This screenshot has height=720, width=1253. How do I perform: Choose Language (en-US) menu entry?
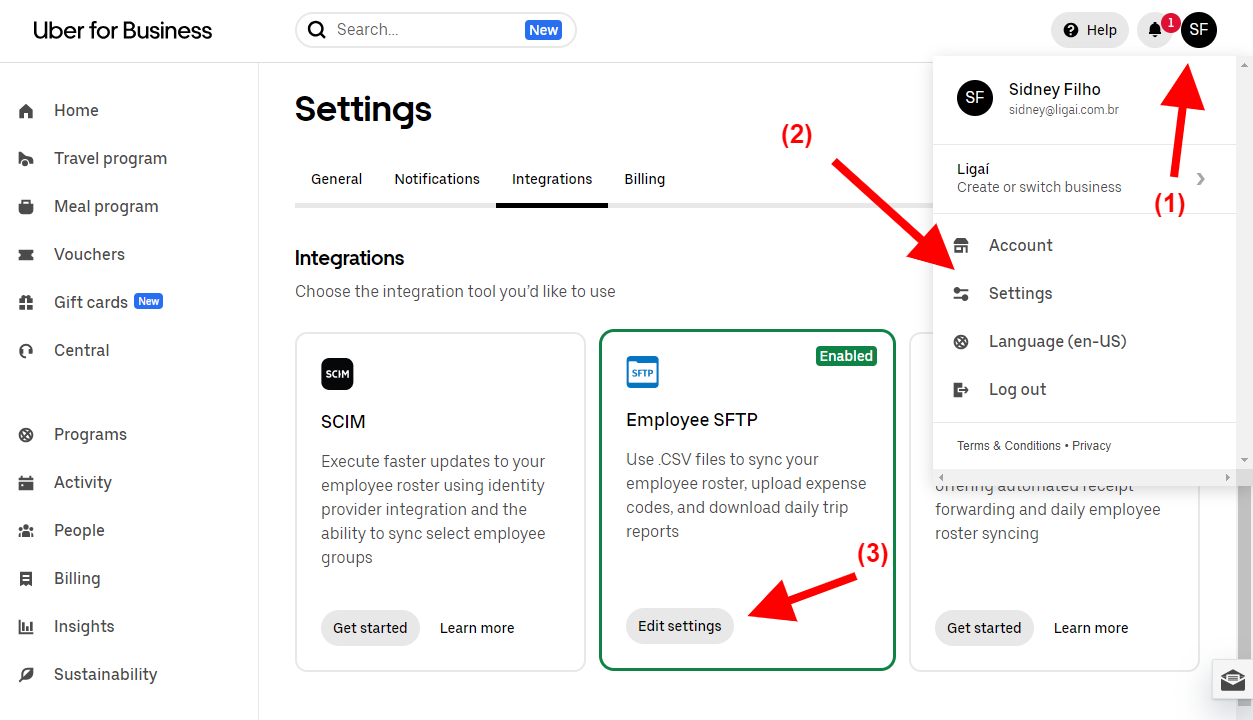(1057, 342)
